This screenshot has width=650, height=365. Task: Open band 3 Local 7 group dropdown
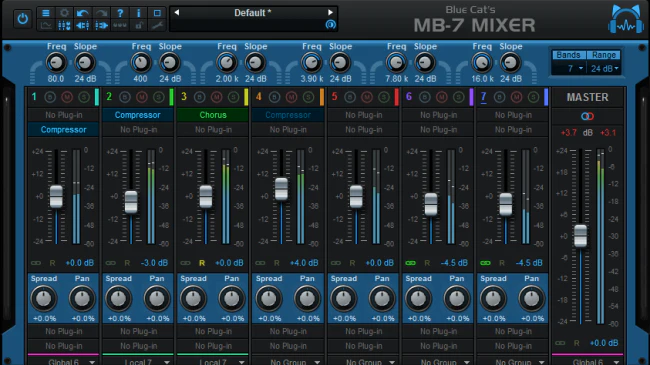click(212, 361)
